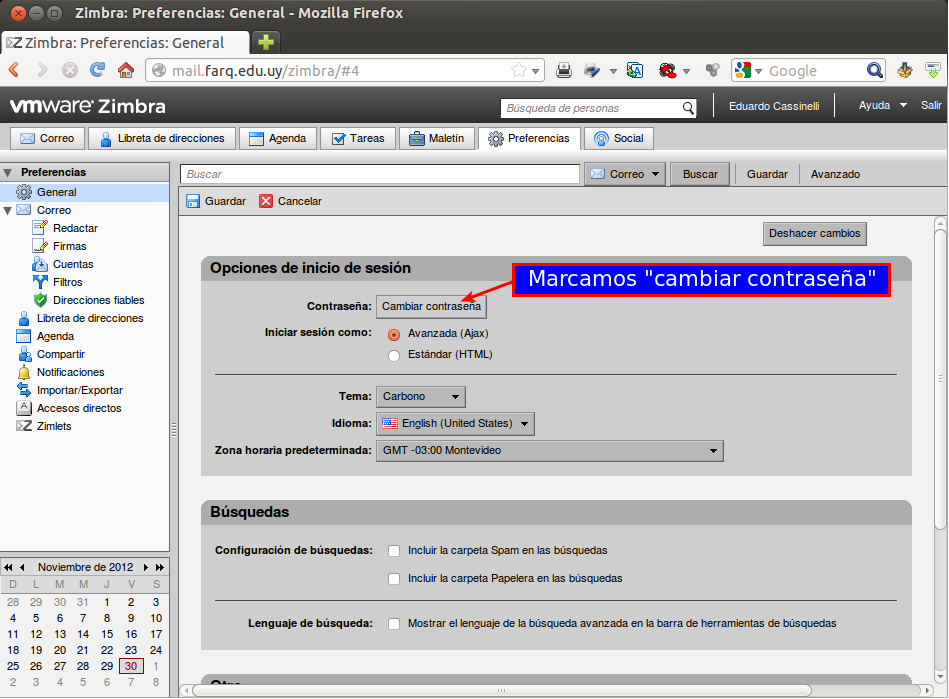
Task: Open the Tema dropdown showing Carbono
Action: 421,396
